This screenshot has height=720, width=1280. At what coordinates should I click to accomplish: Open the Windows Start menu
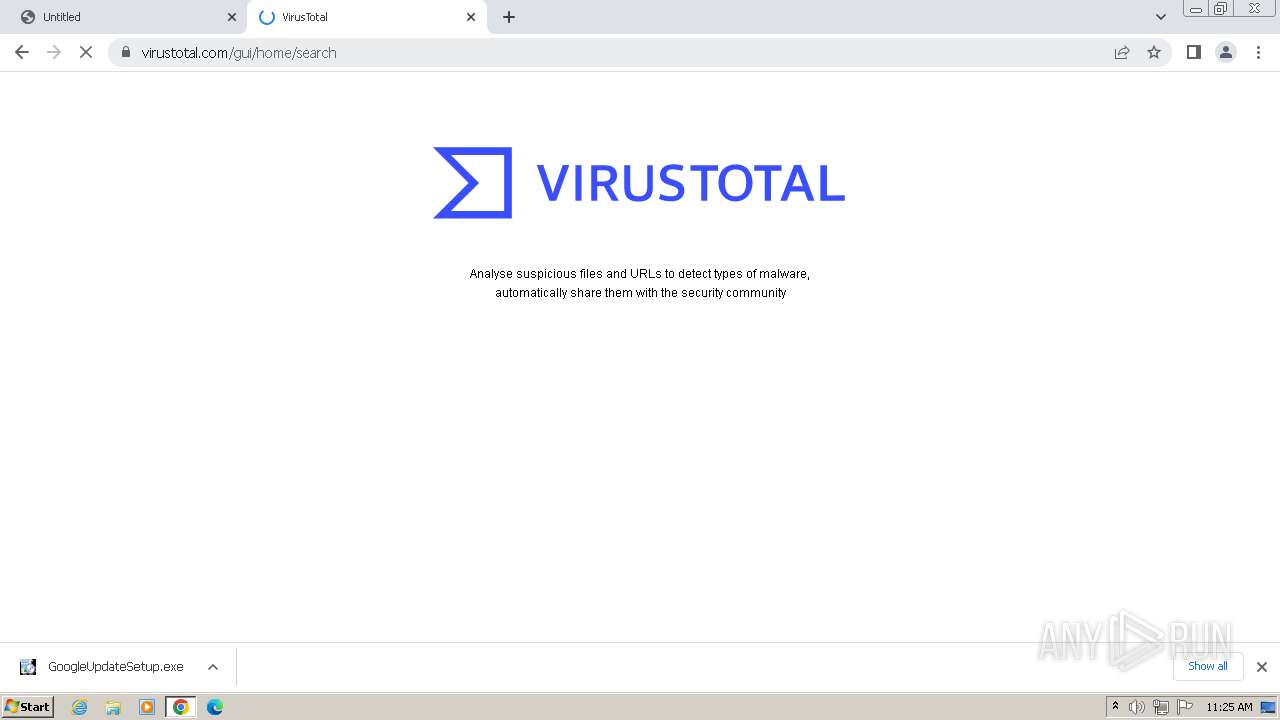28,707
